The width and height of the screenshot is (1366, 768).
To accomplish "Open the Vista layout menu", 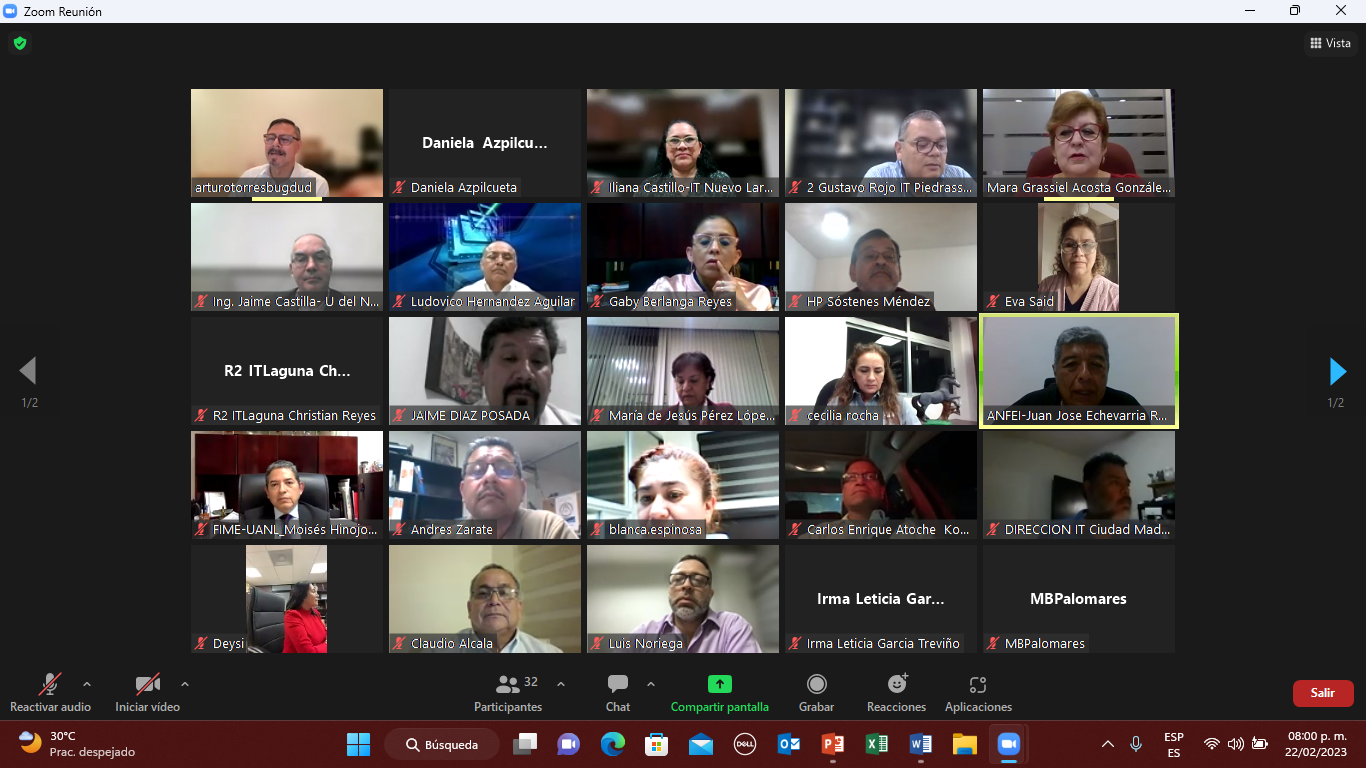I will pyautogui.click(x=1330, y=43).
